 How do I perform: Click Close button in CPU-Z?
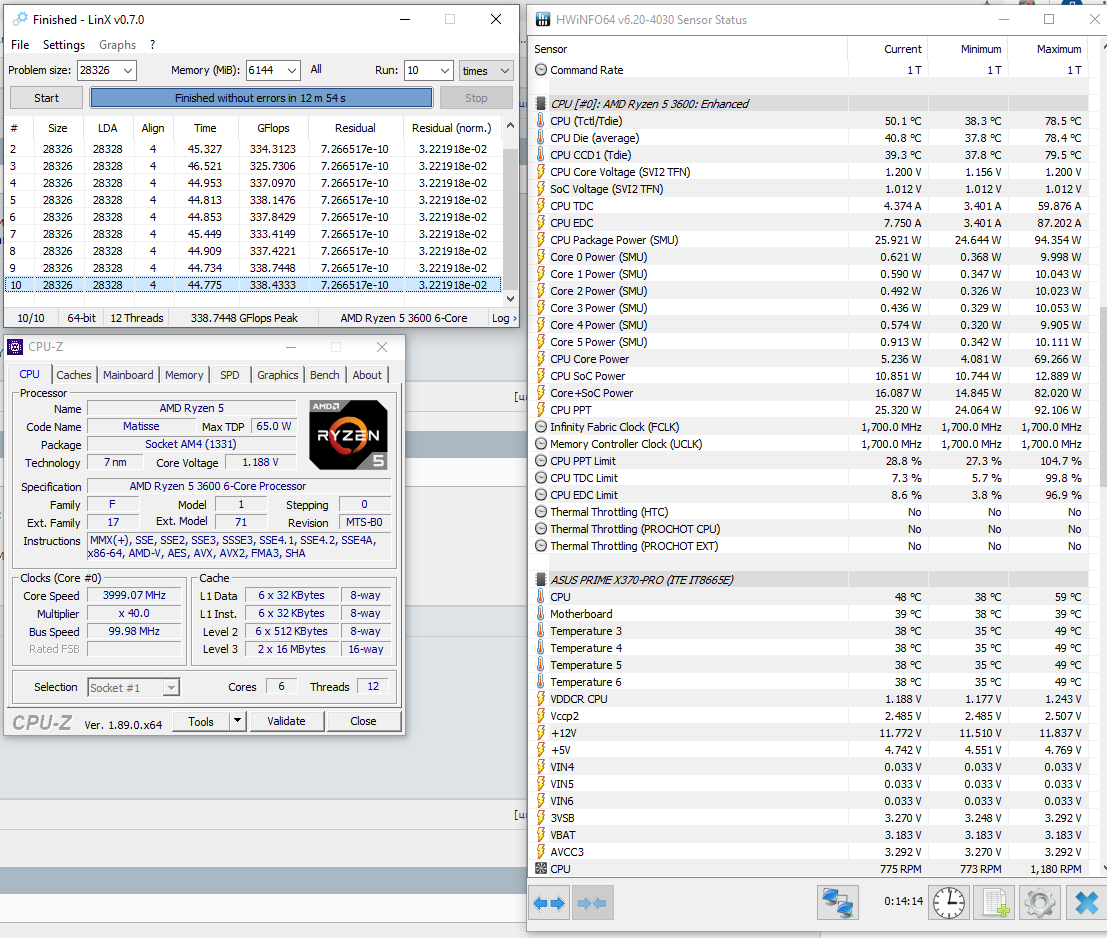click(x=363, y=721)
